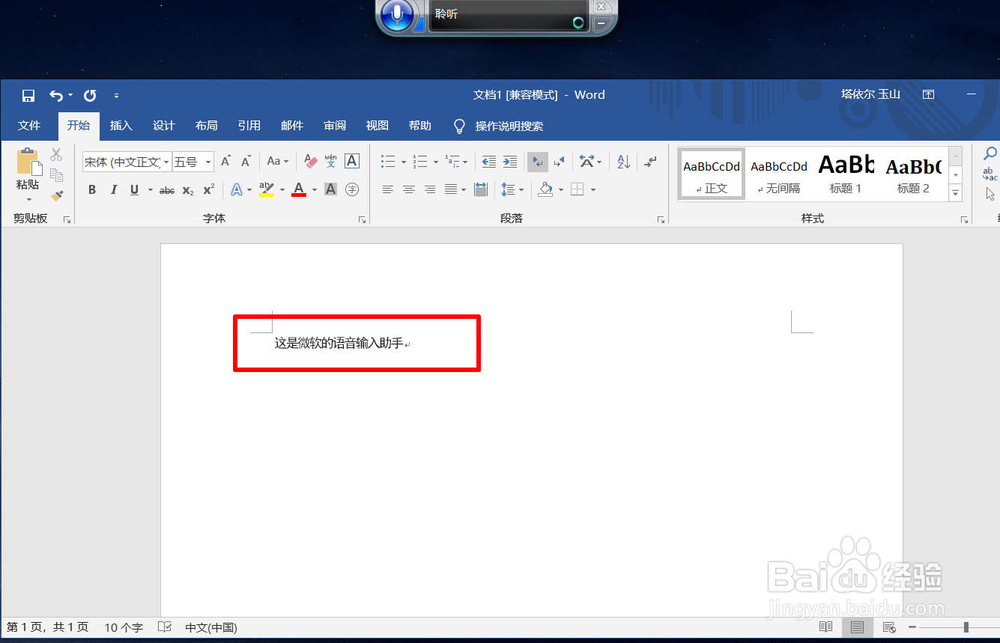Image resolution: width=1000 pixels, height=643 pixels.
Task: Click the numbered list icon
Action: point(420,161)
